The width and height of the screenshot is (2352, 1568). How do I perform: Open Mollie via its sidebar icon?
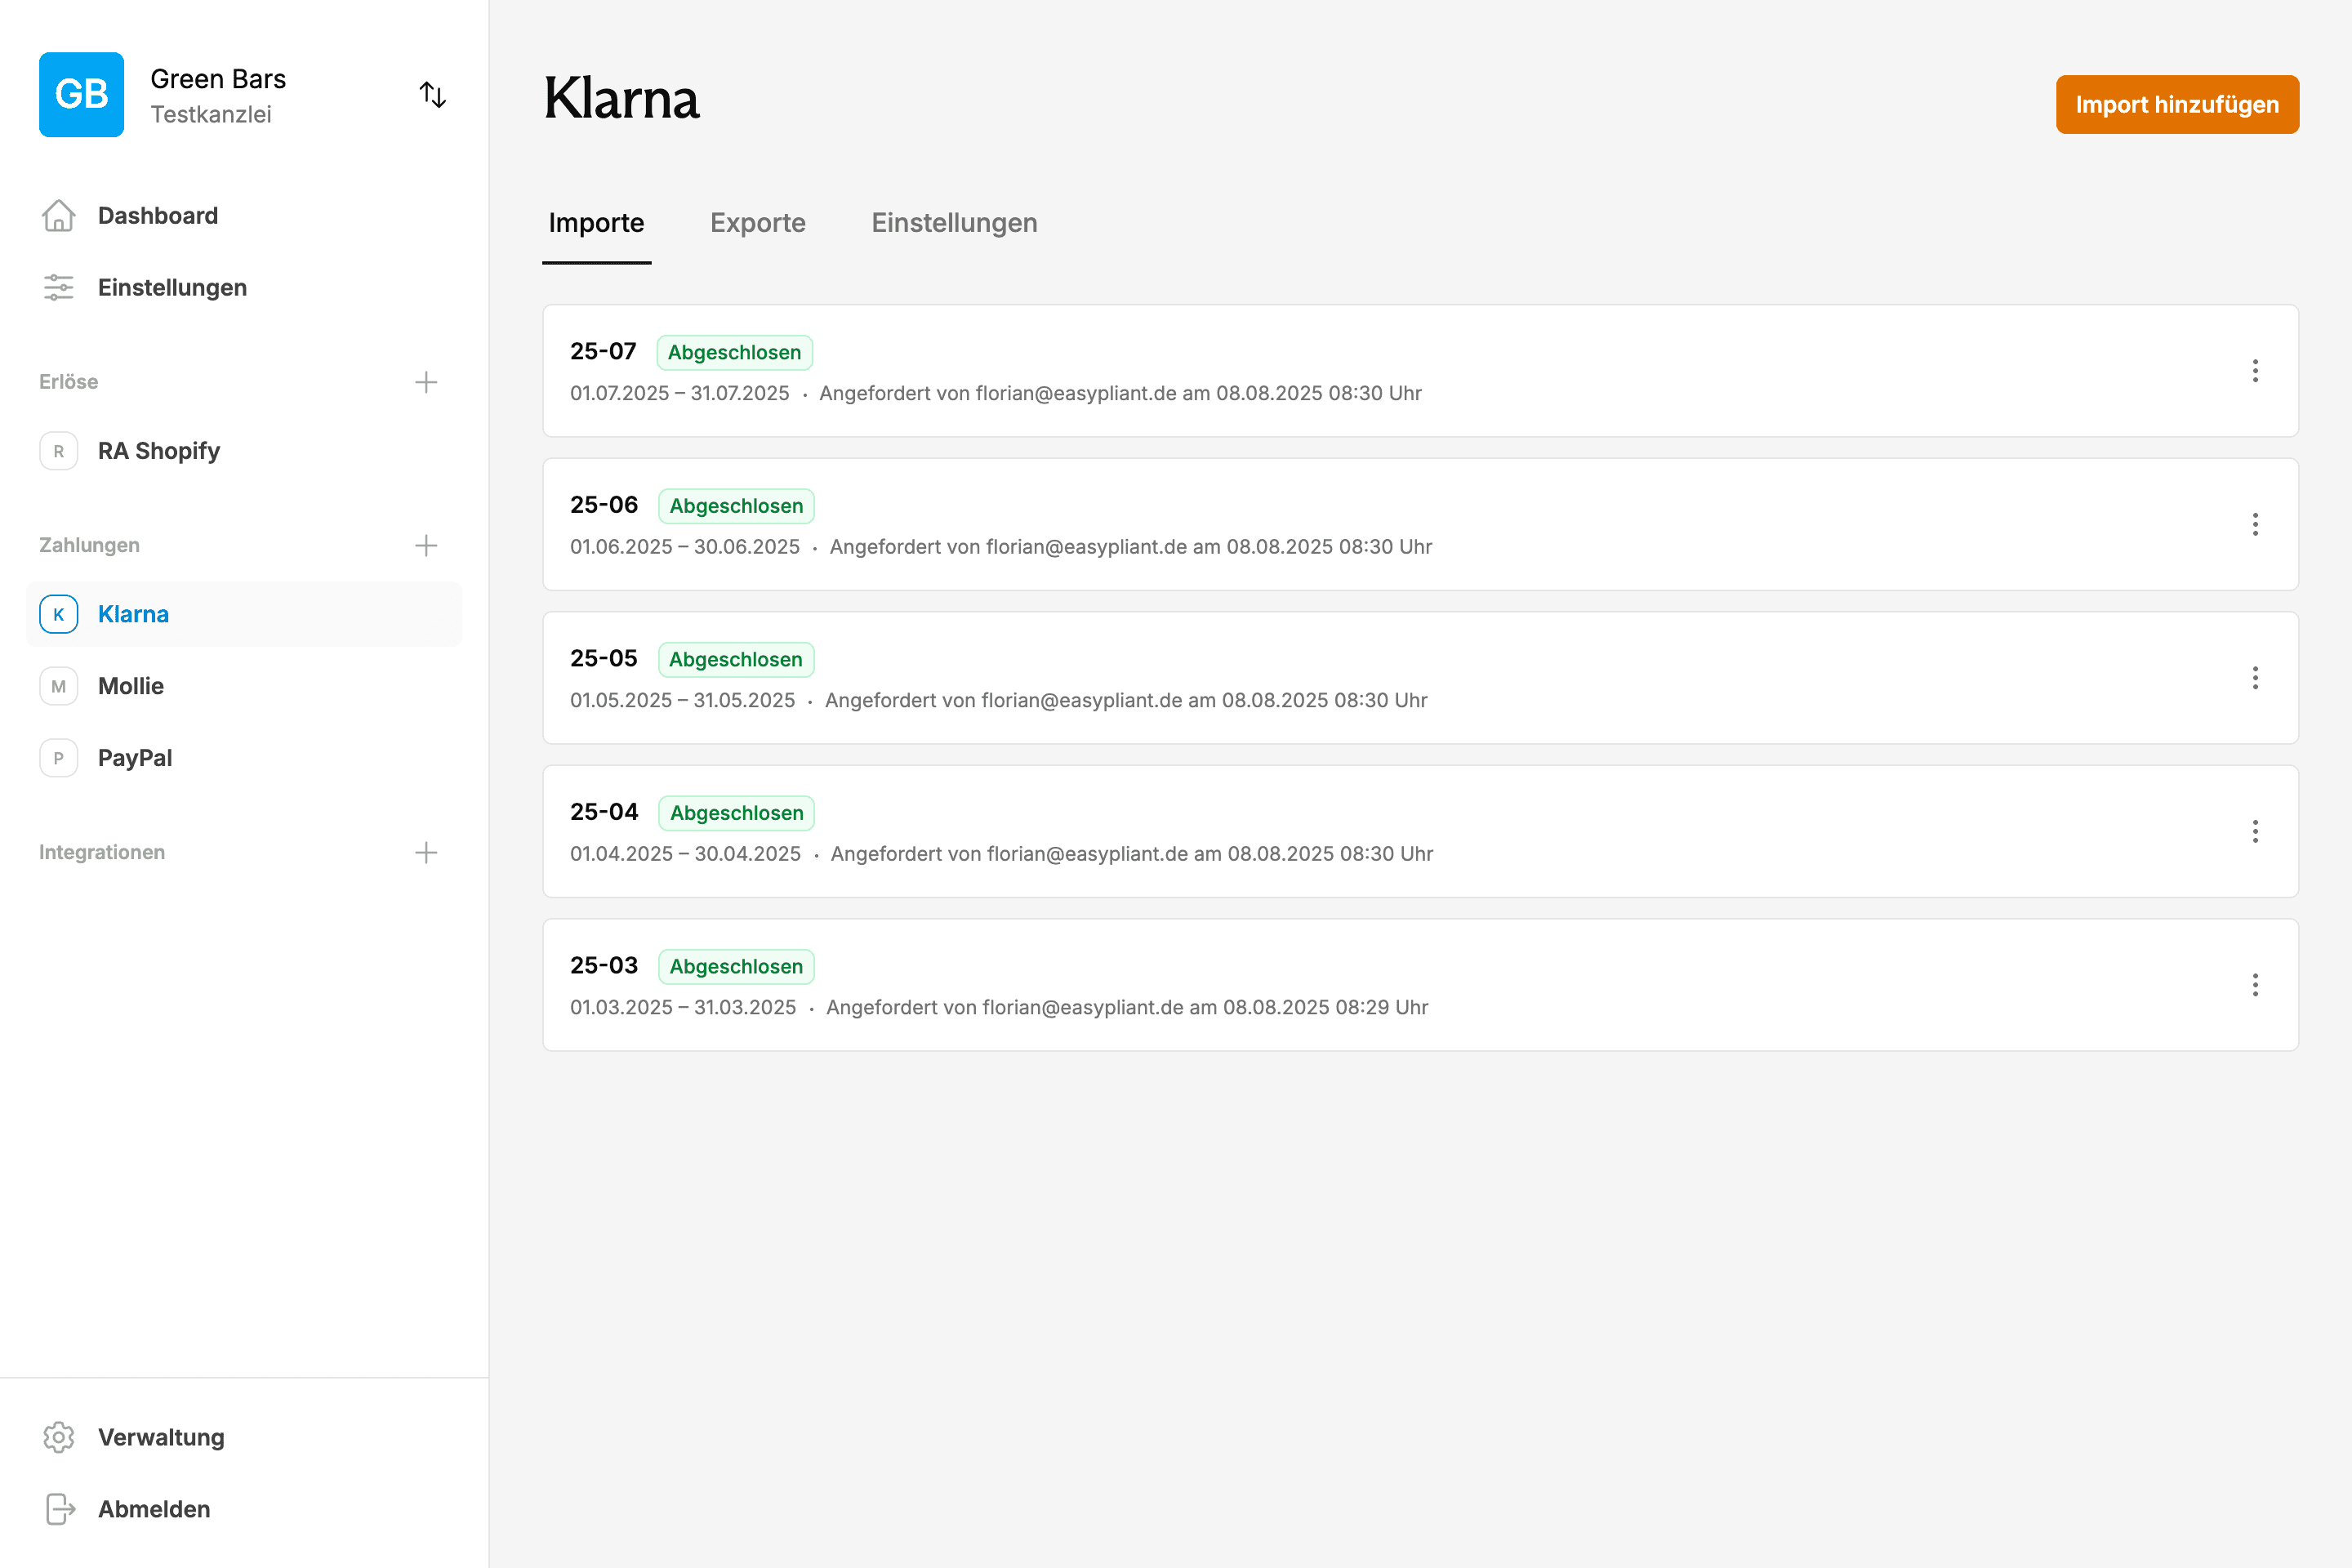[x=58, y=685]
